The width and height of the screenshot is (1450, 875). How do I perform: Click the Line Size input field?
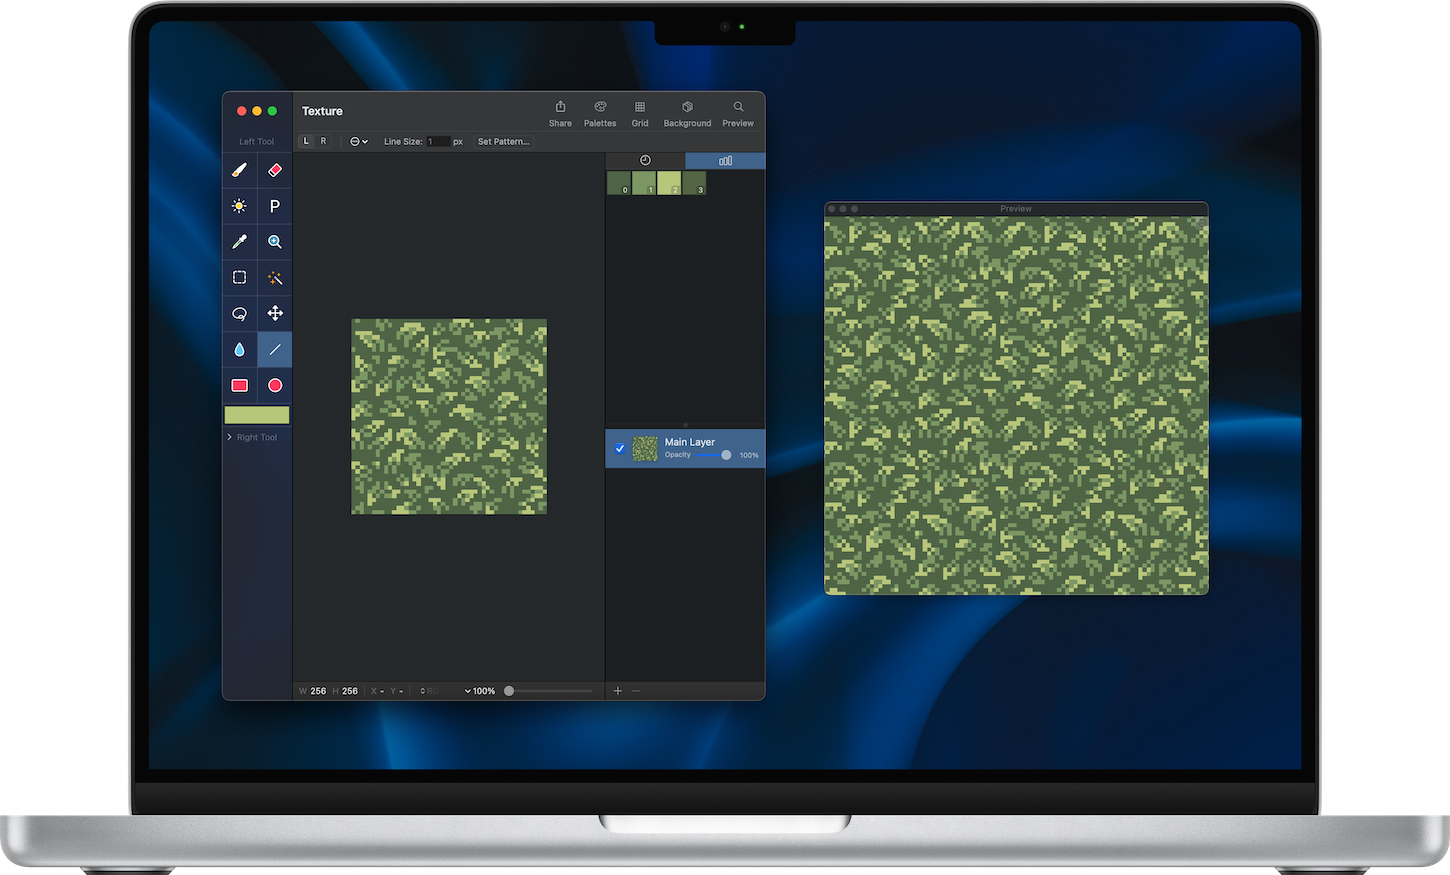[438, 141]
